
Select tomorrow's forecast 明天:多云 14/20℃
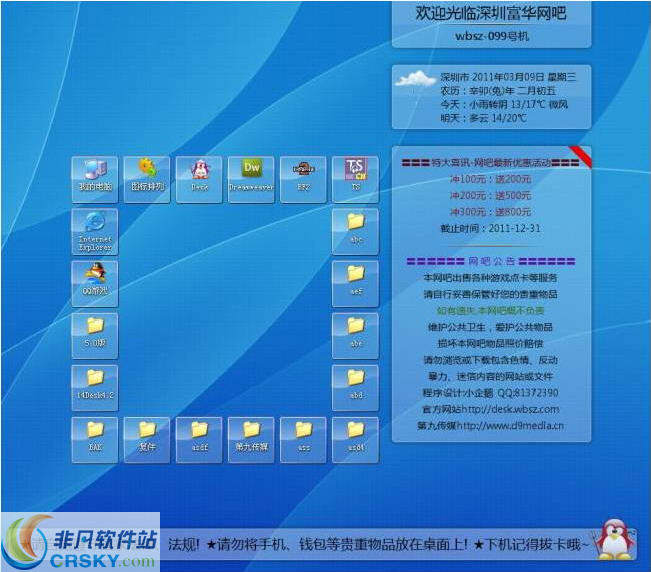point(483,118)
